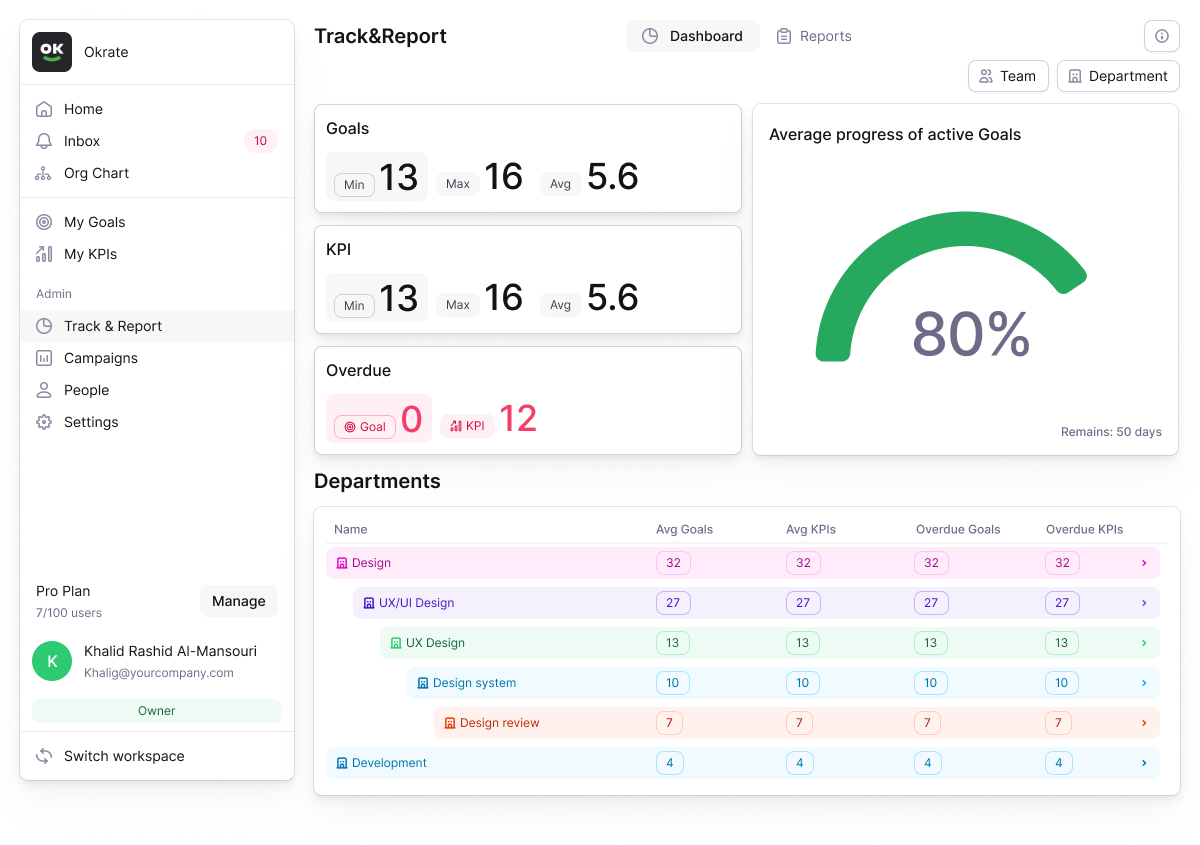The height and width of the screenshot is (845, 1200).
Task: Open My Goals via the target icon
Action: [x=45, y=222]
